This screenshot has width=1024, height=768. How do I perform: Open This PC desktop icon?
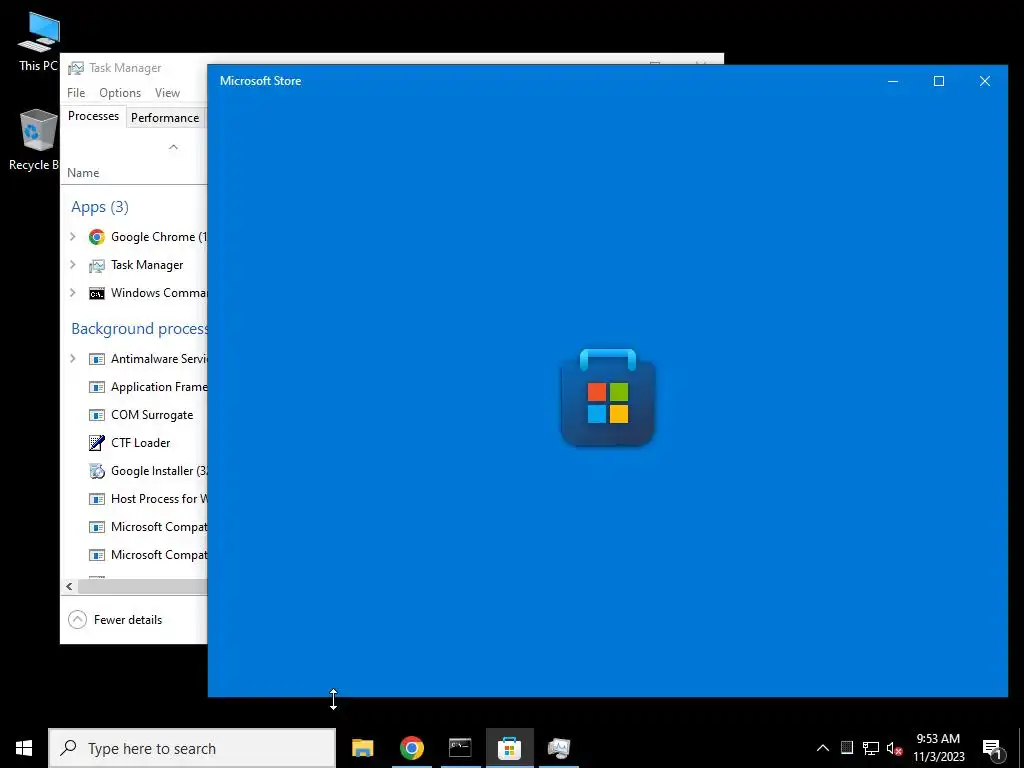coord(39,42)
